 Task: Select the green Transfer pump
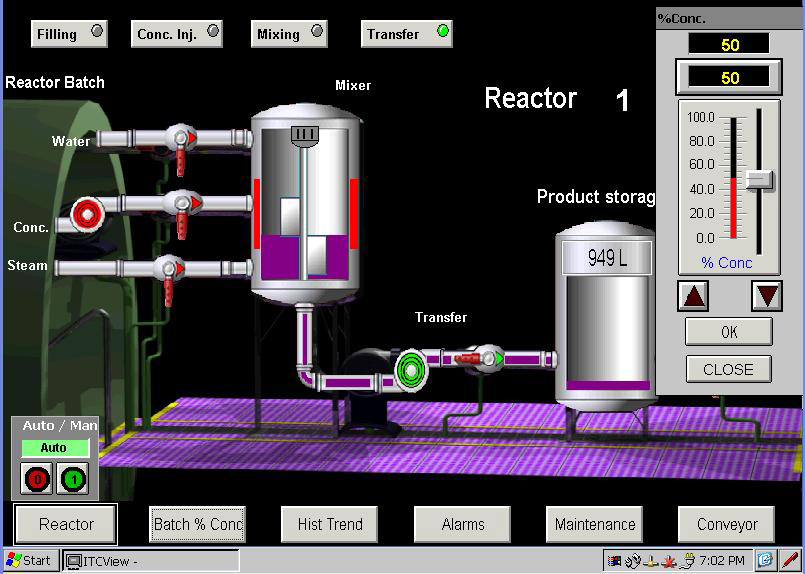(x=412, y=370)
